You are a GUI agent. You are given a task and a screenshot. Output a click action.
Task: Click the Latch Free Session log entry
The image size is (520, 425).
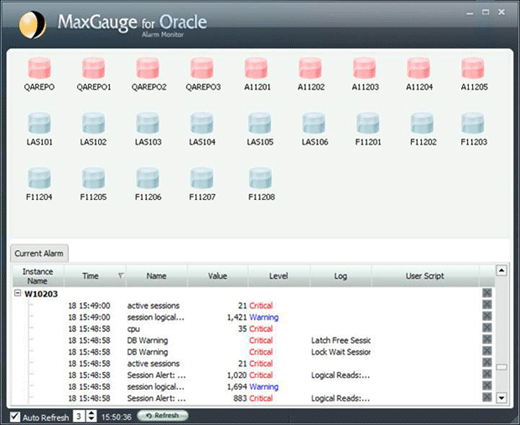341,340
